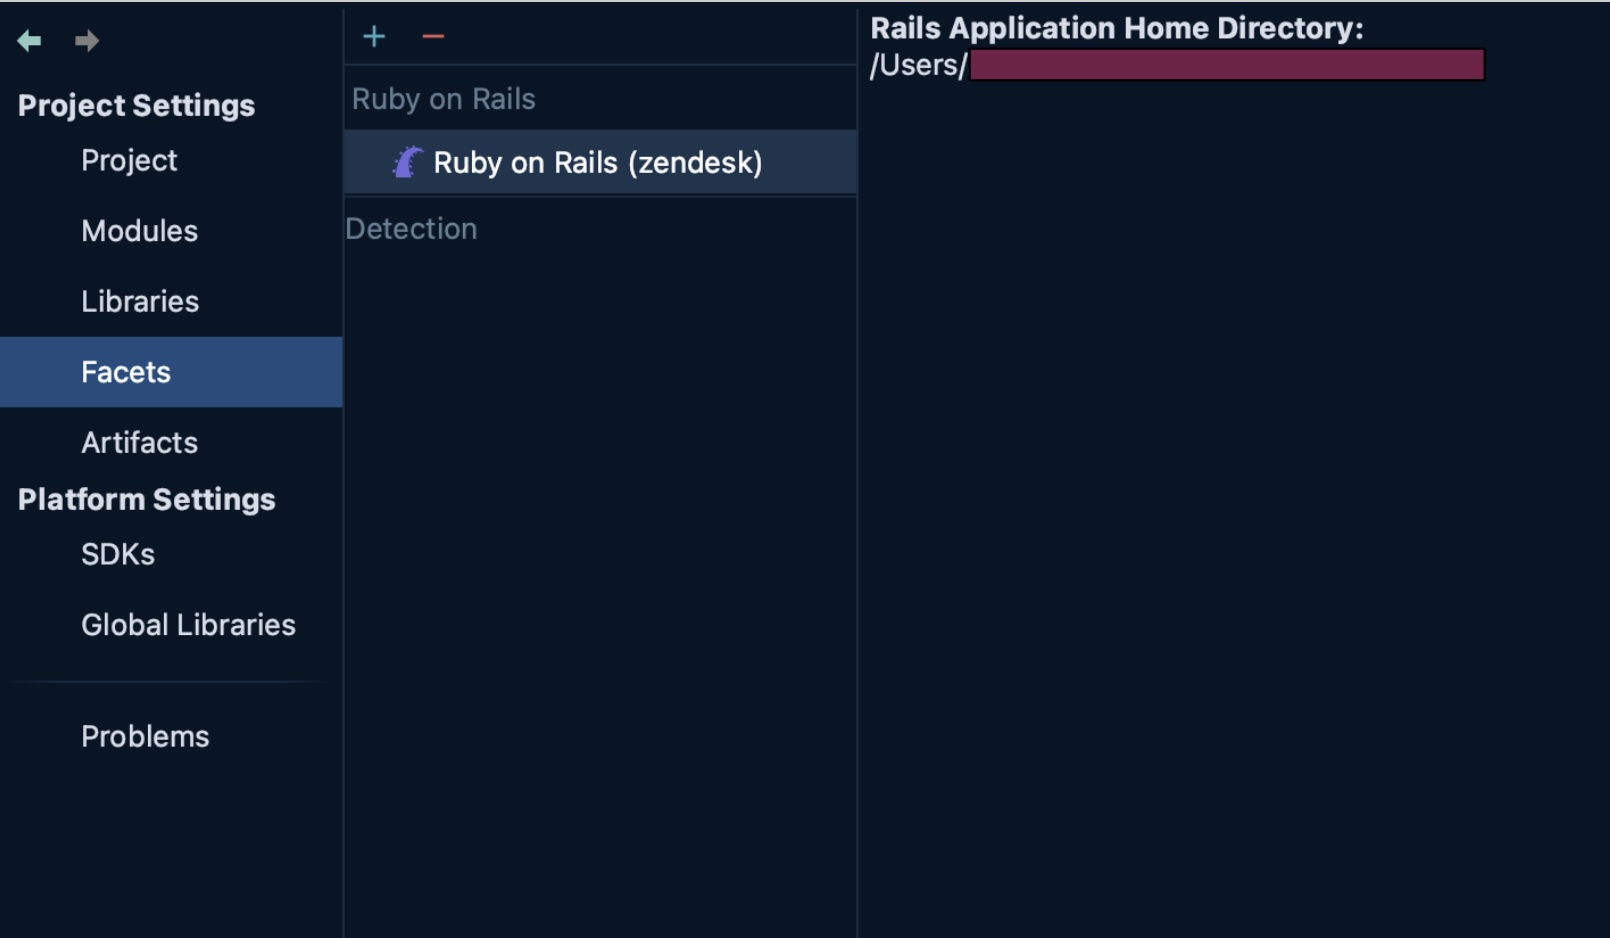Click the back navigation arrow
Image resolution: width=1610 pixels, height=938 pixels.
pyautogui.click(x=29, y=41)
